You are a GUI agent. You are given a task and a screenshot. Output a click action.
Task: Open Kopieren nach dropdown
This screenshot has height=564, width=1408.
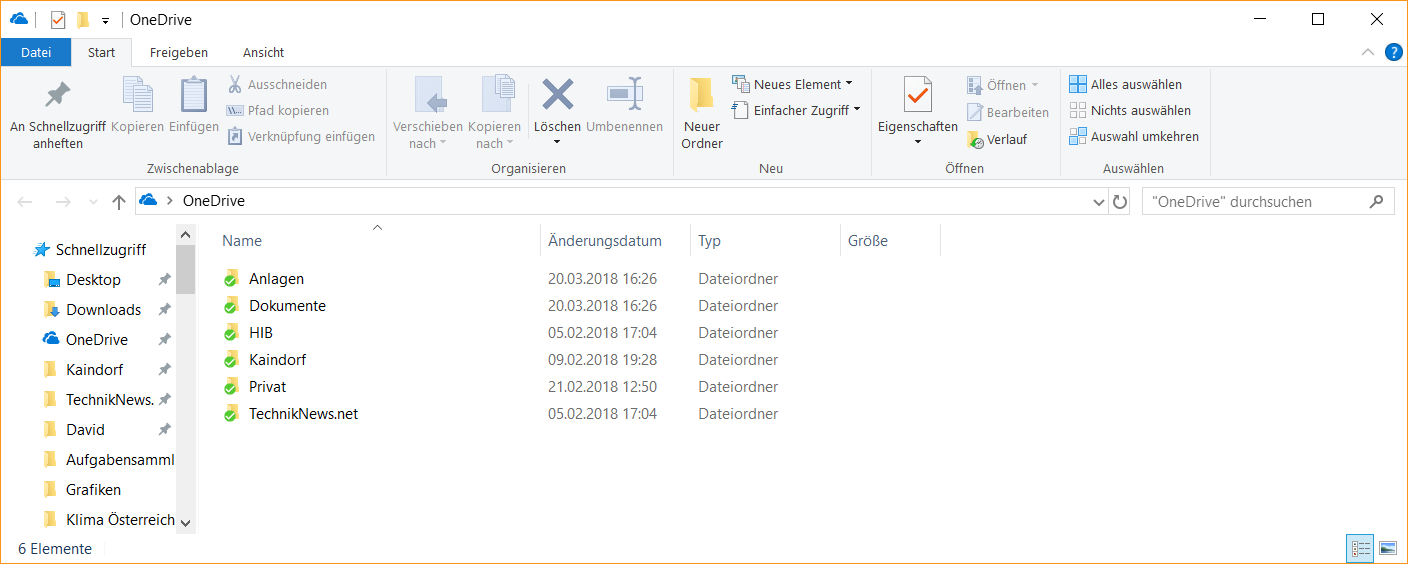[x=495, y=112]
